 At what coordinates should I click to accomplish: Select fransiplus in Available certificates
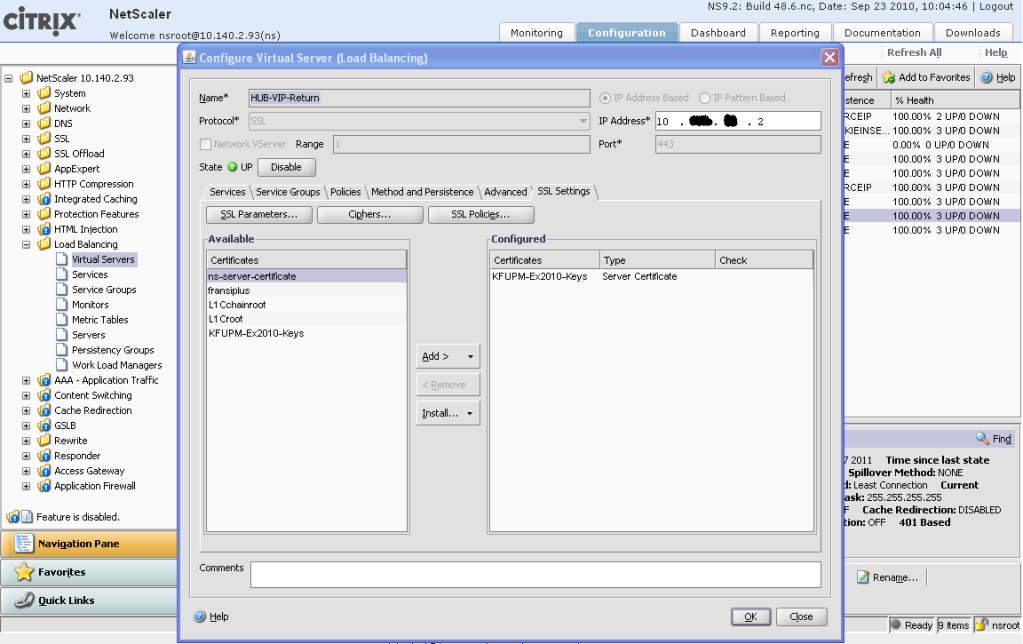(307, 290)
